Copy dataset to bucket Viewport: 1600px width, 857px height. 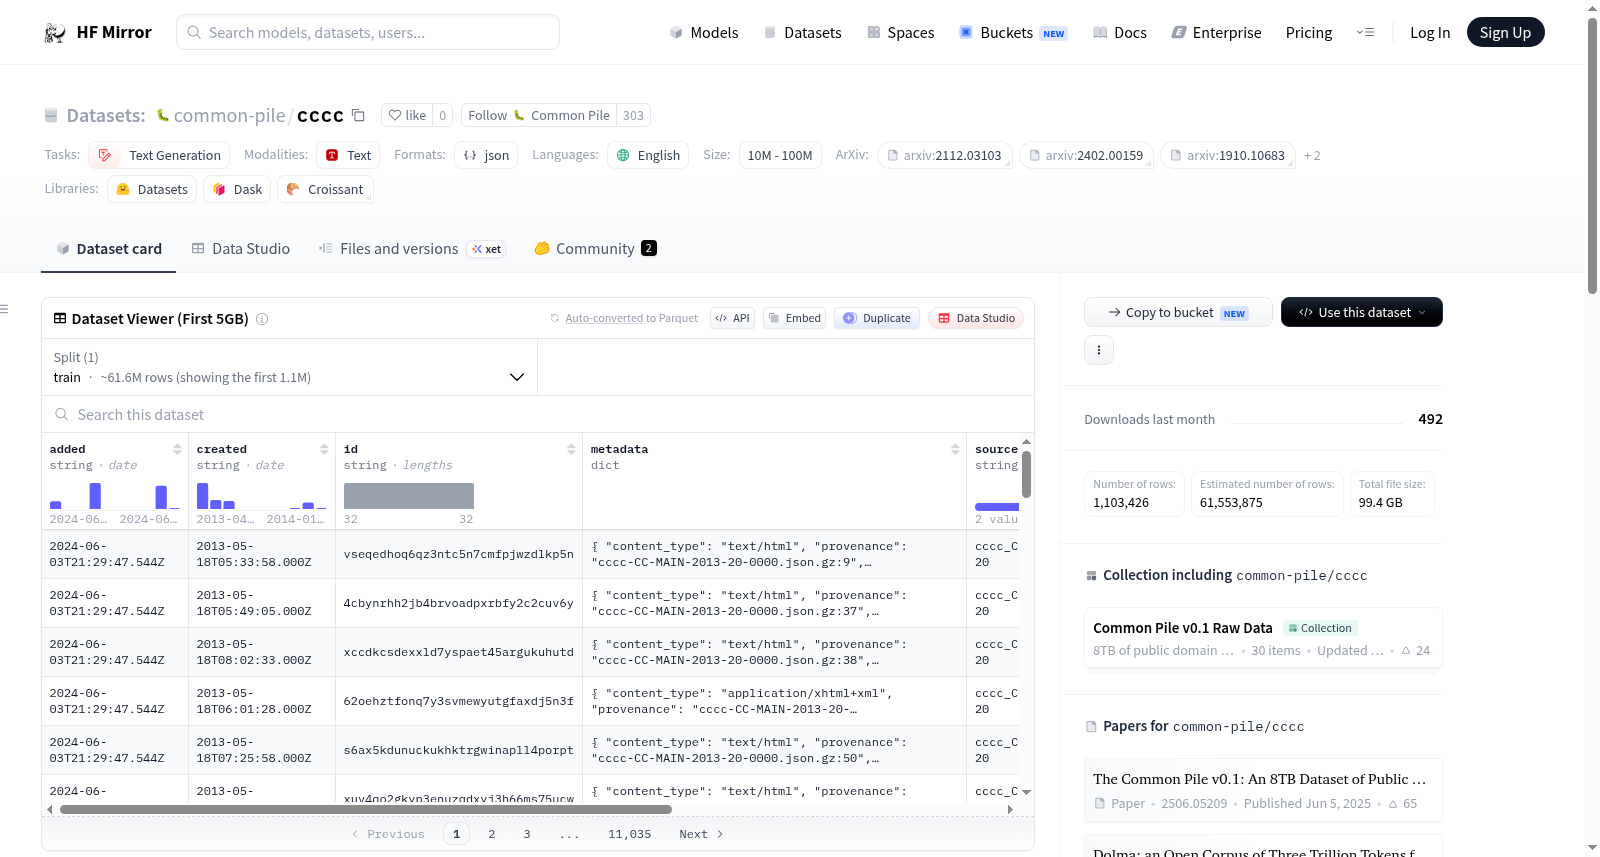[x=1178, y=312]
